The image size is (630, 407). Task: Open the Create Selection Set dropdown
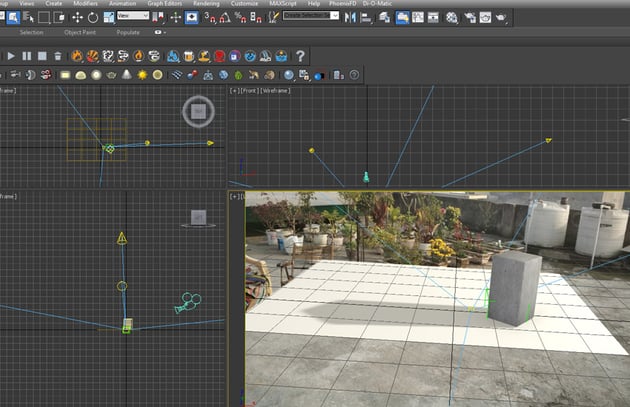(311, 16)
